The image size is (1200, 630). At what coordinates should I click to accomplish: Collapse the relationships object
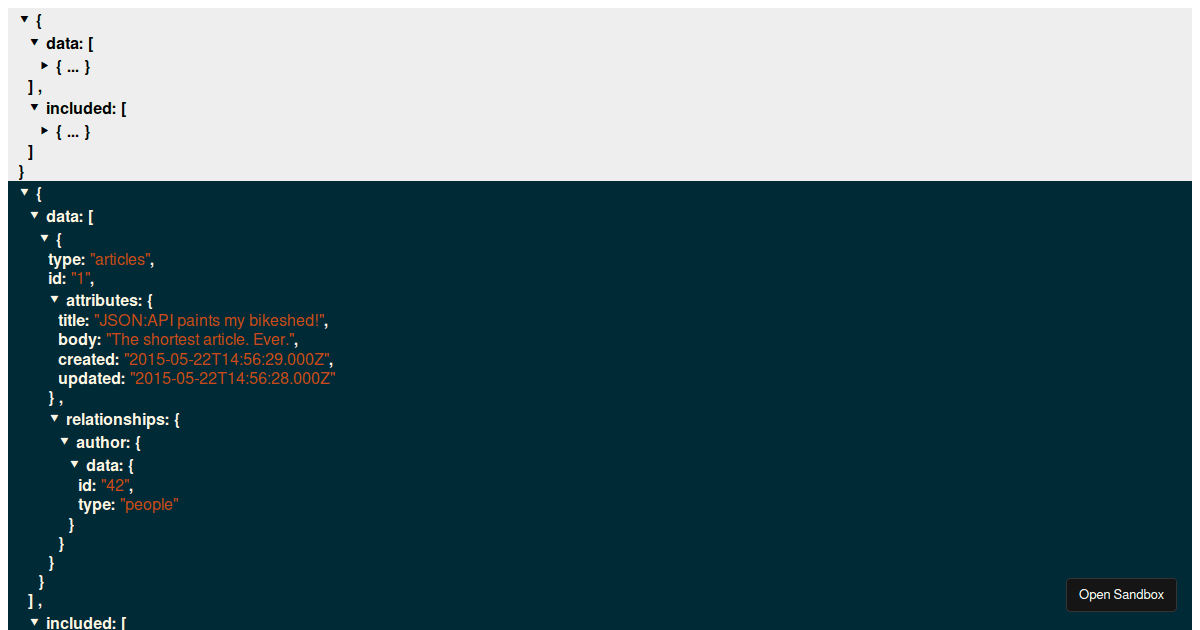pyautogui.click(x=54, y=419)
